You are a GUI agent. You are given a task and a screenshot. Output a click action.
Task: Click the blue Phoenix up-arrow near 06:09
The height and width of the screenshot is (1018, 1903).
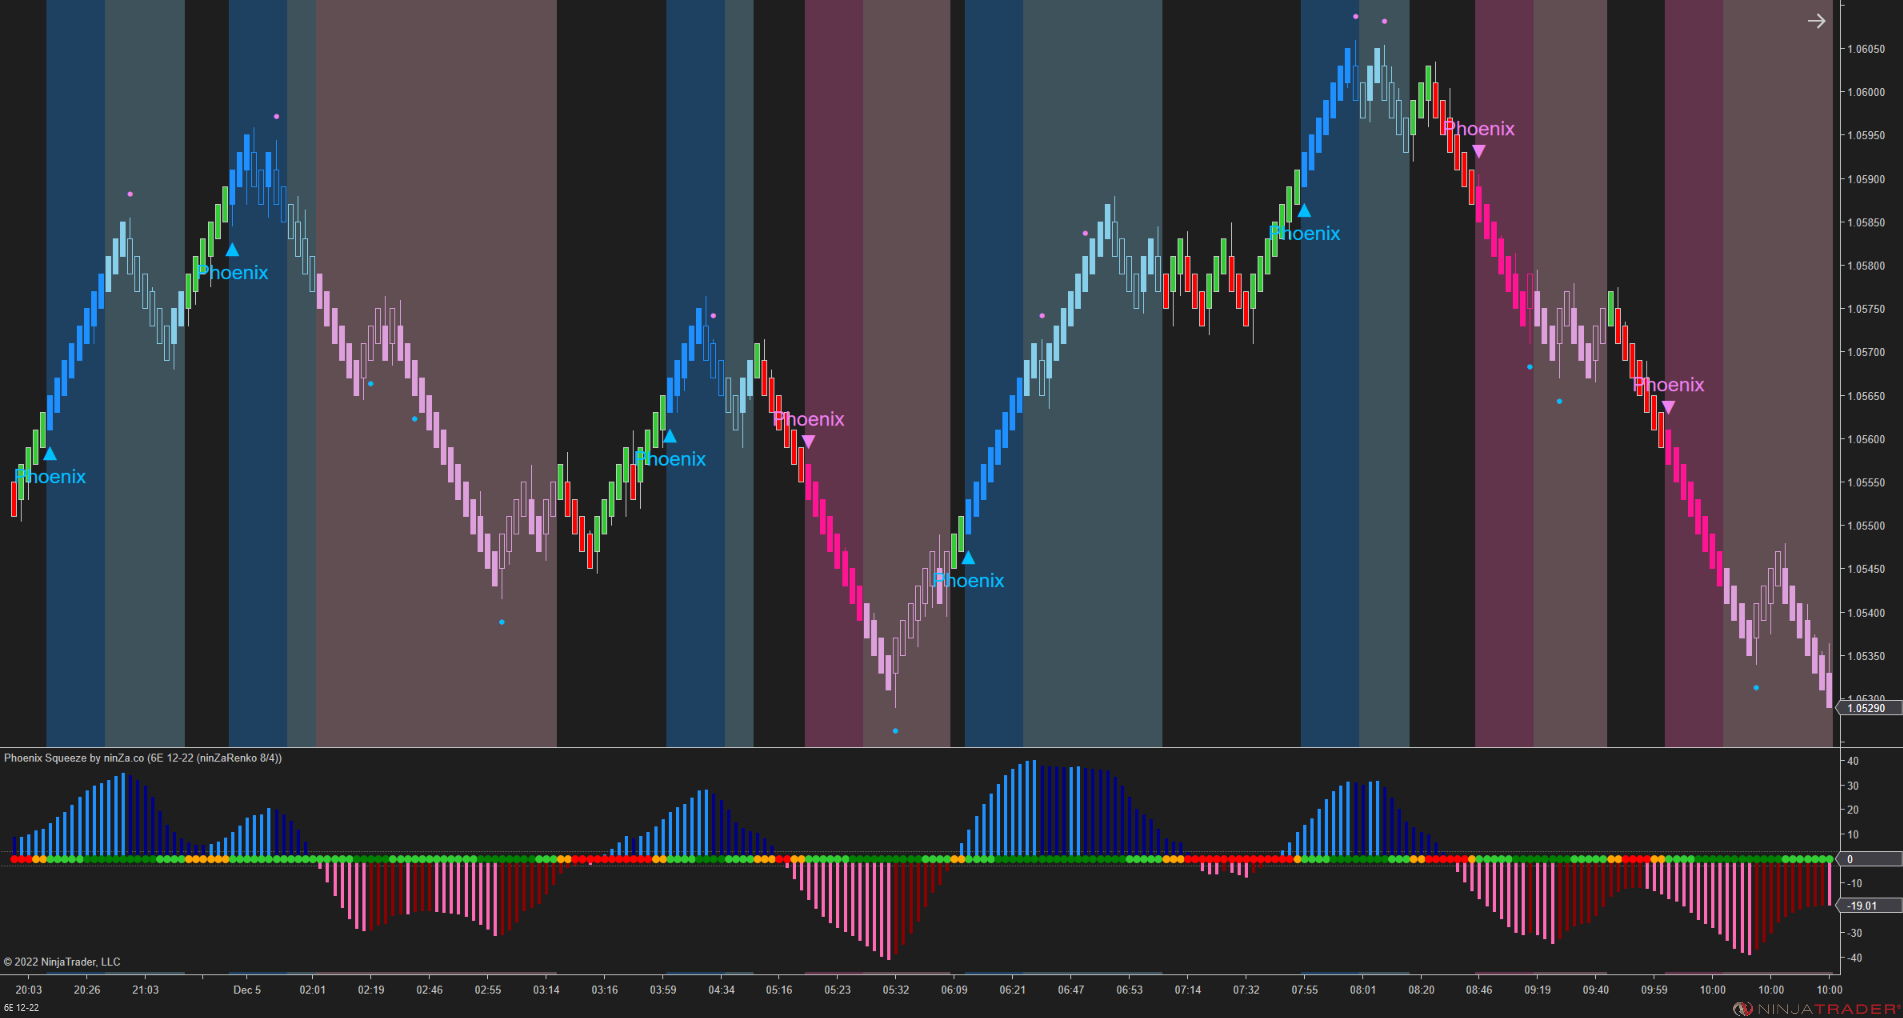click(966, 558)
